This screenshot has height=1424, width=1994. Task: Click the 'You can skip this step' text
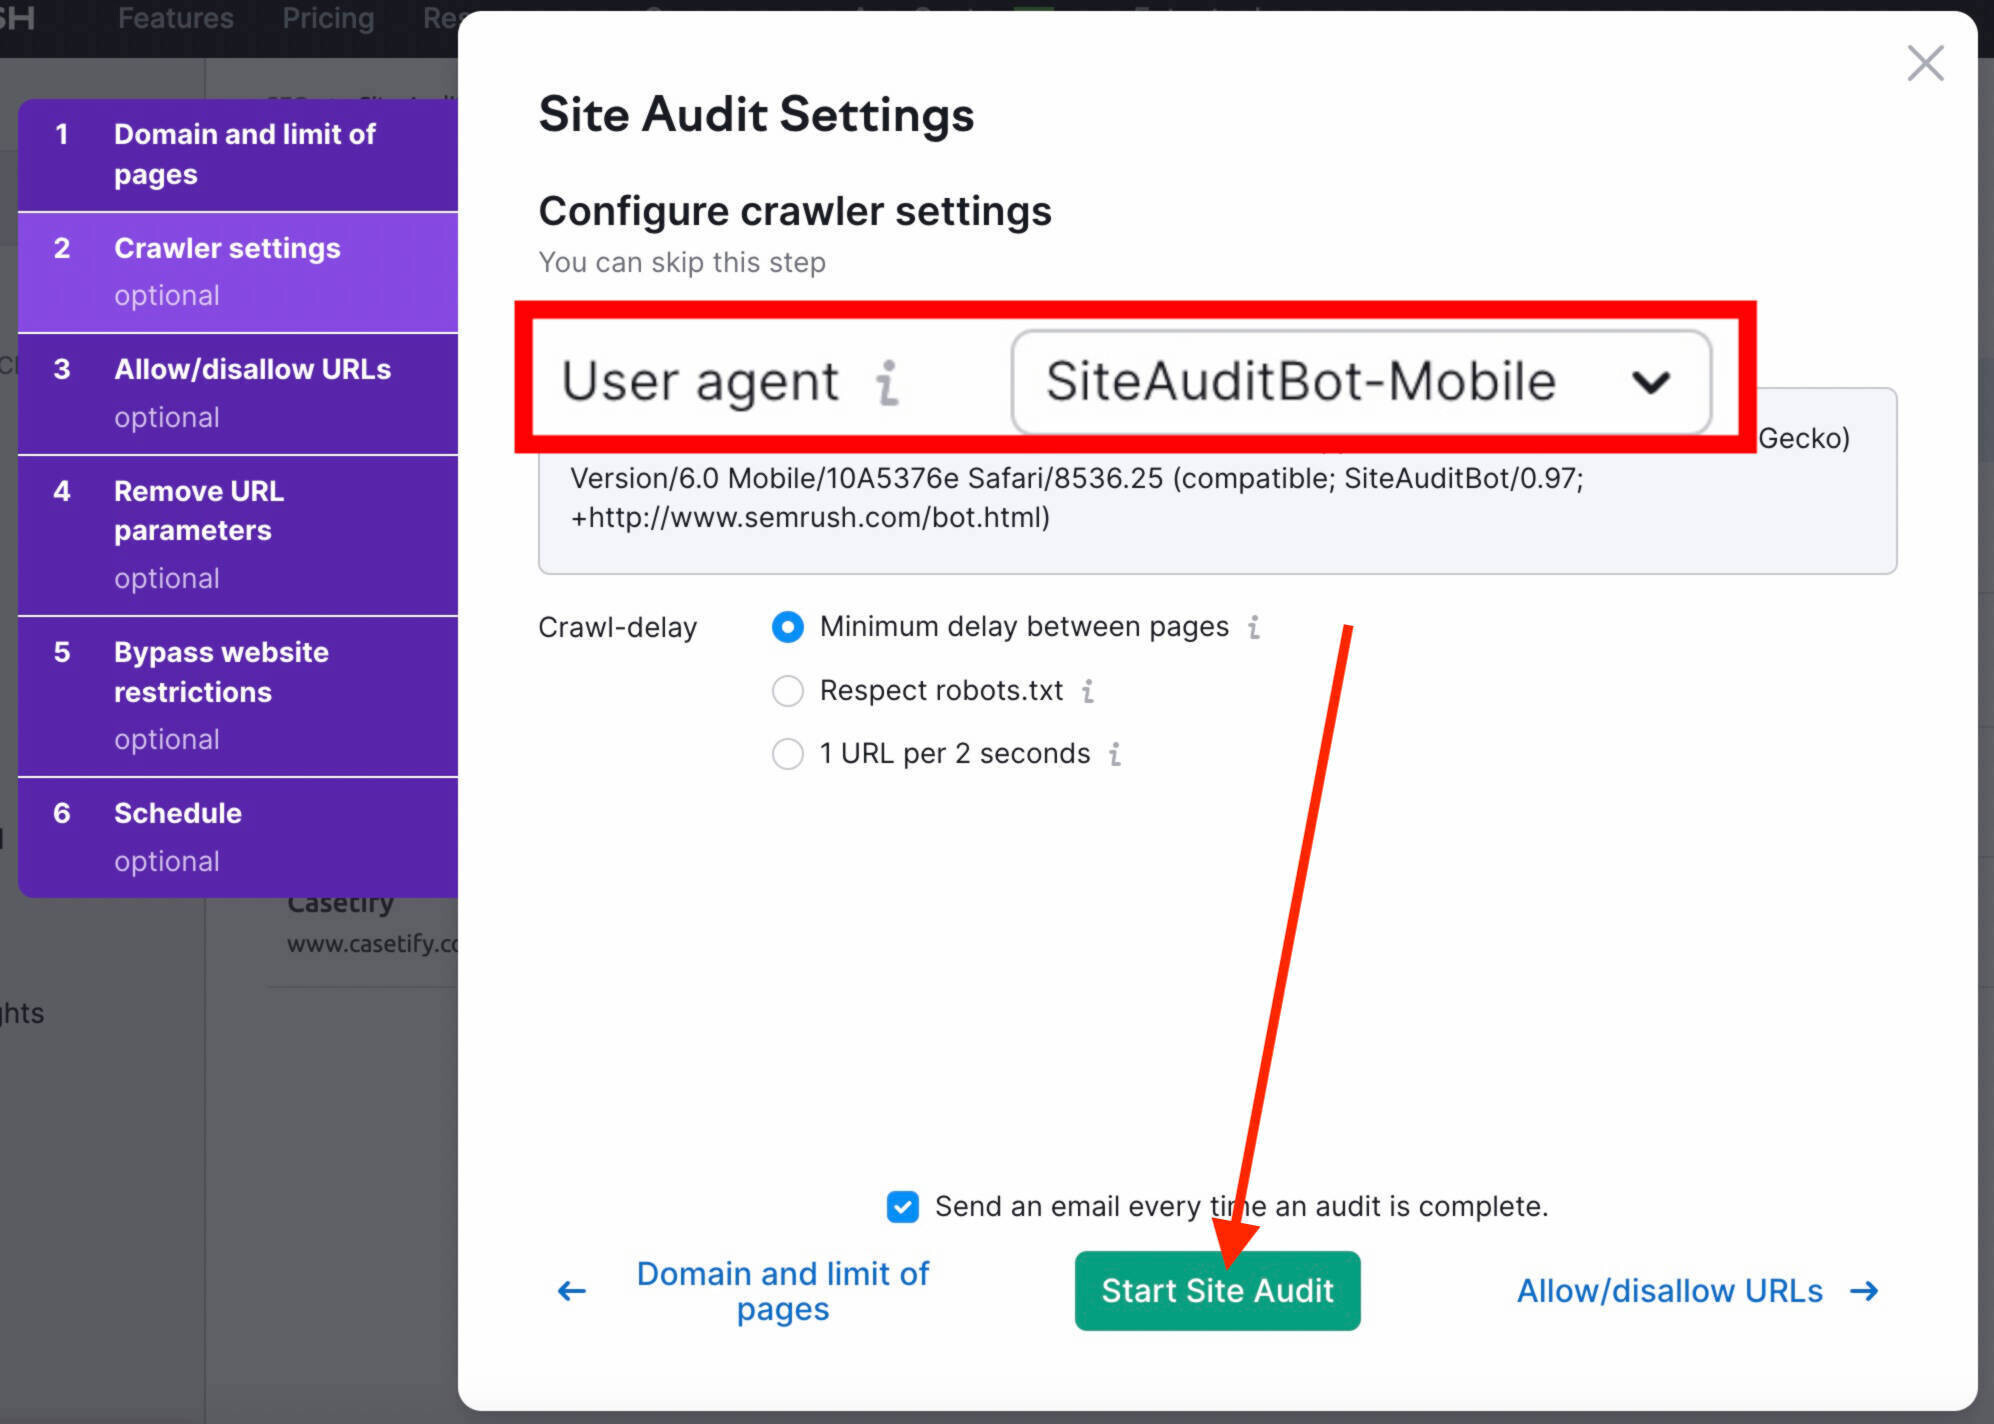682,262
